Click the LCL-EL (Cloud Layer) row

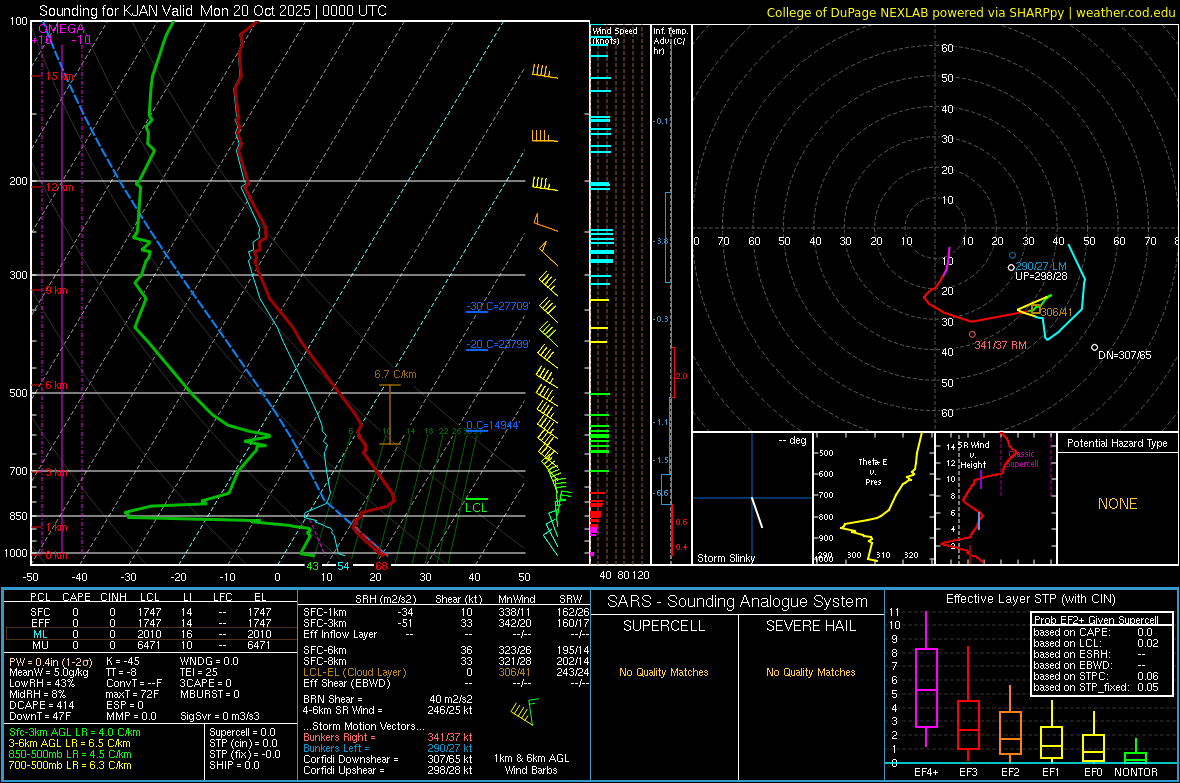click(x=446, y=672)
